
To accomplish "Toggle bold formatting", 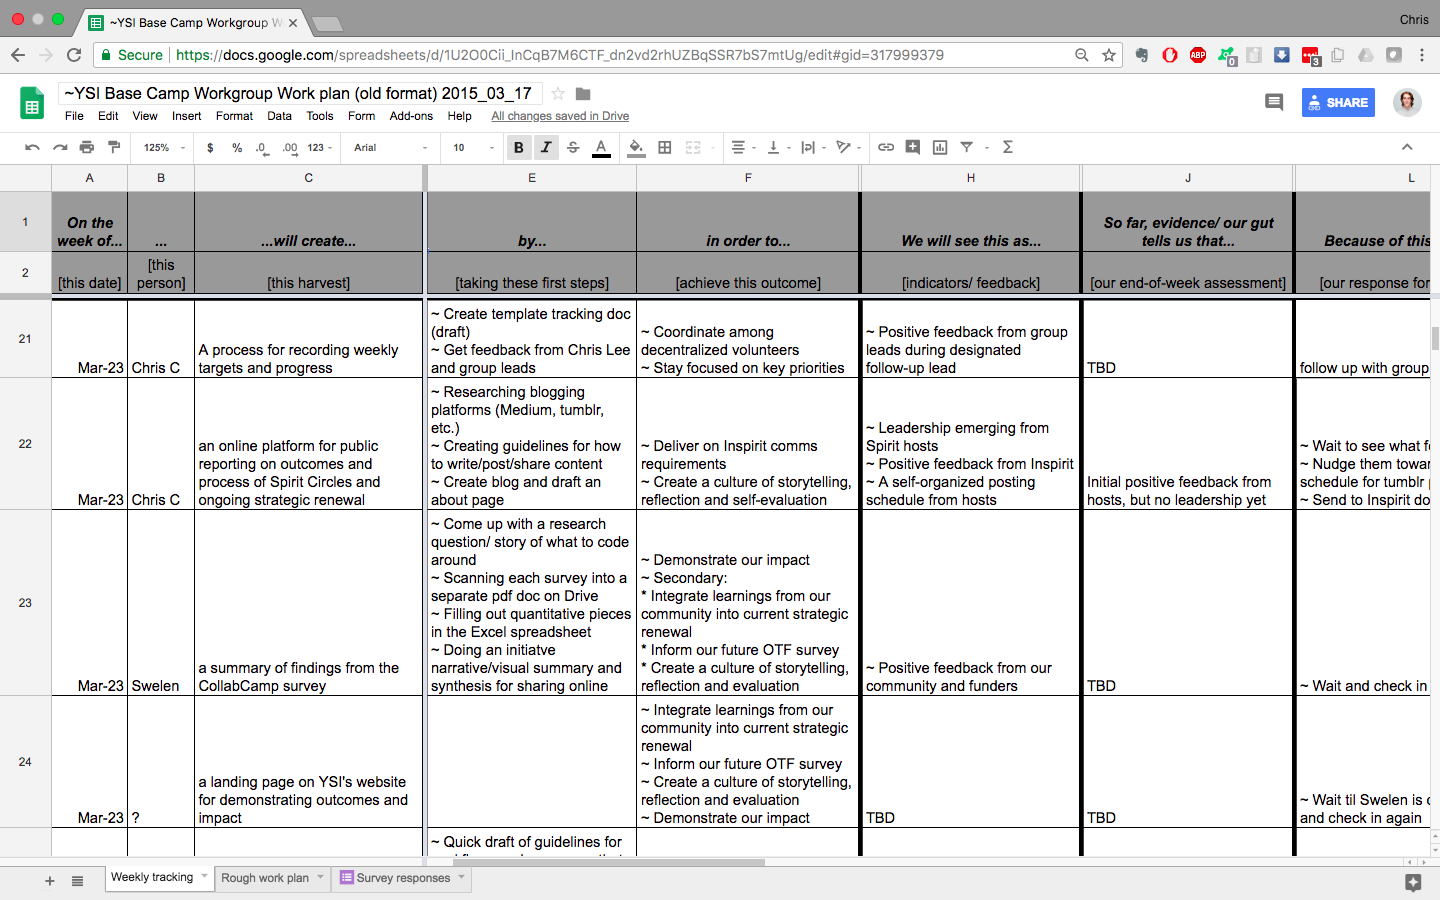I will click(519, 147).
